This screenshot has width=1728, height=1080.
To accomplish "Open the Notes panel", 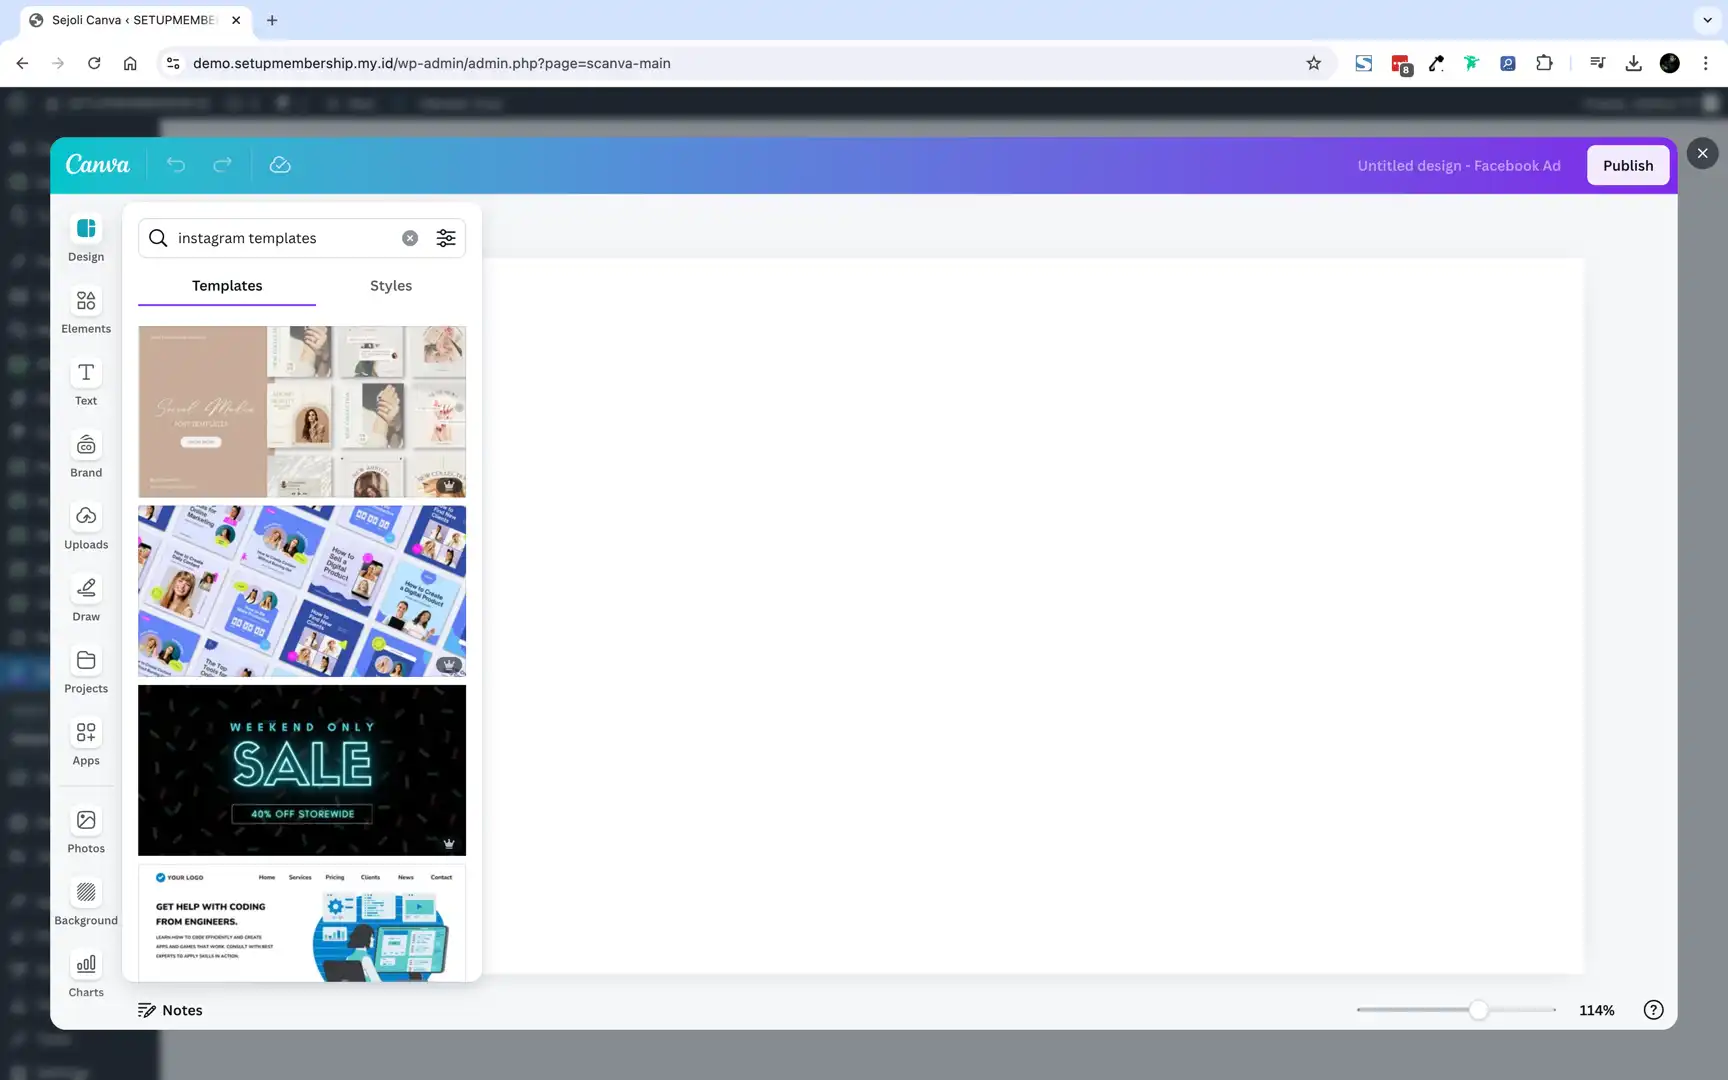I will 170,1010.
